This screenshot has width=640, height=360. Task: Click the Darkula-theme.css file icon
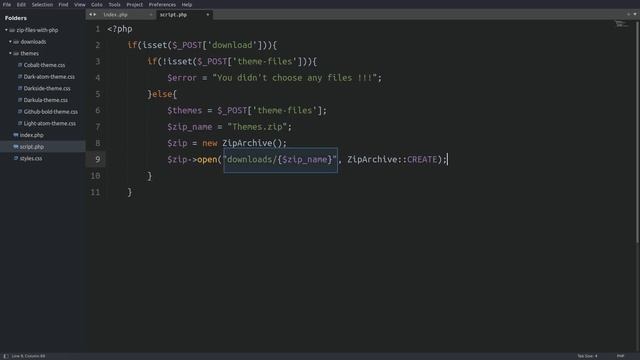[x=20, y=100]
